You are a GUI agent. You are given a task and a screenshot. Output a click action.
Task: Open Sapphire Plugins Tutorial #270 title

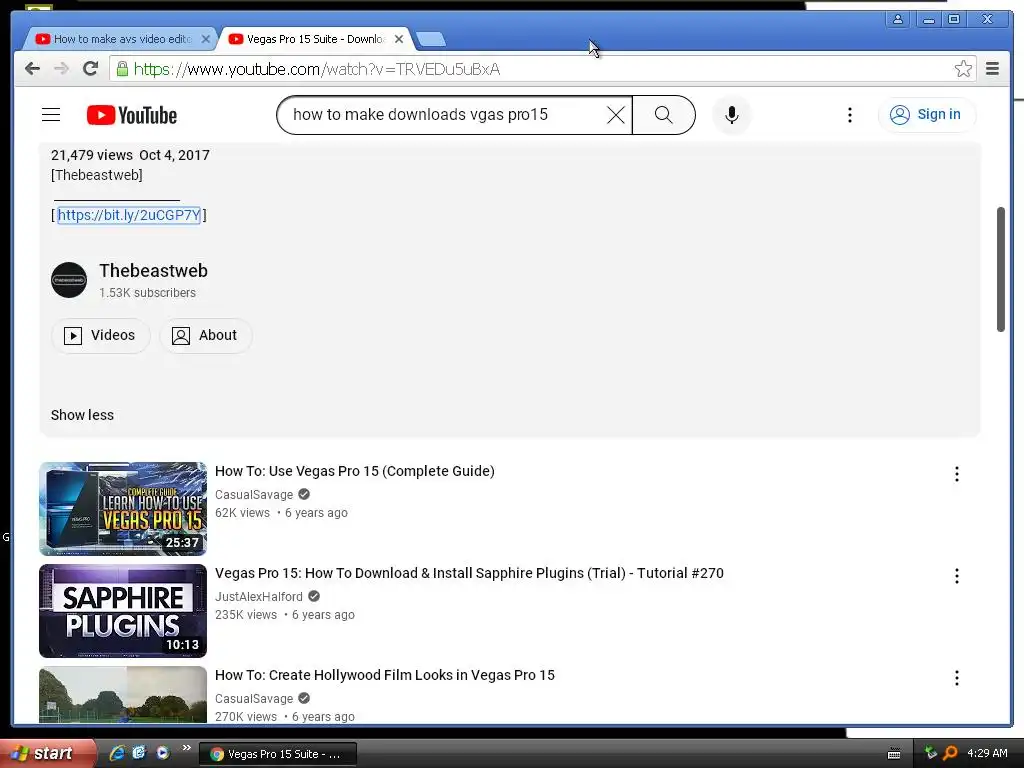click(x=469, y=573)
